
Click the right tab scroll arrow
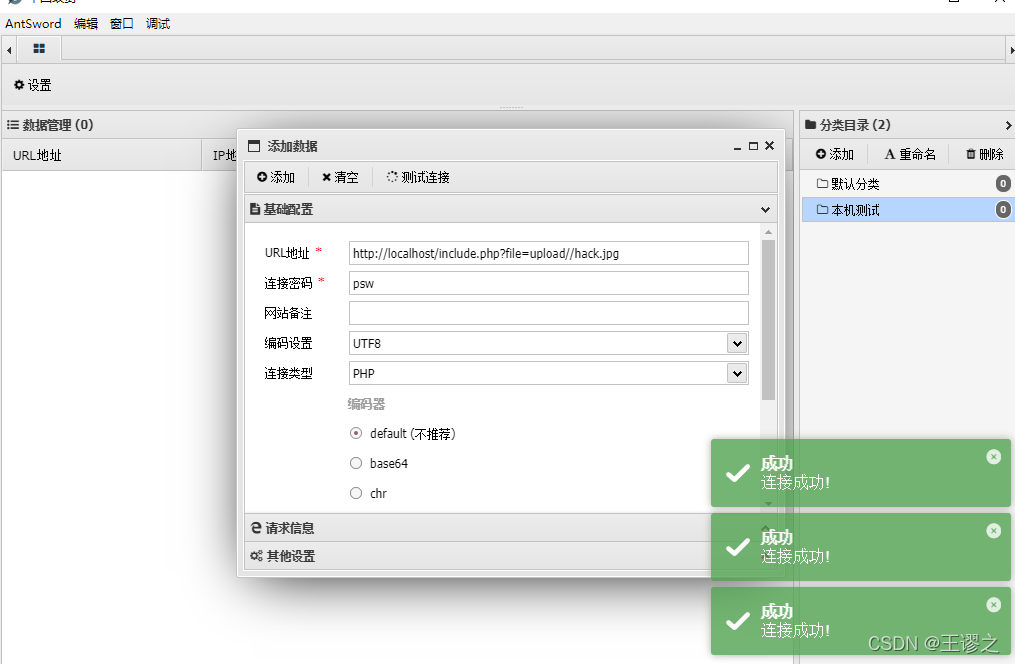[x=1011, y=50]
